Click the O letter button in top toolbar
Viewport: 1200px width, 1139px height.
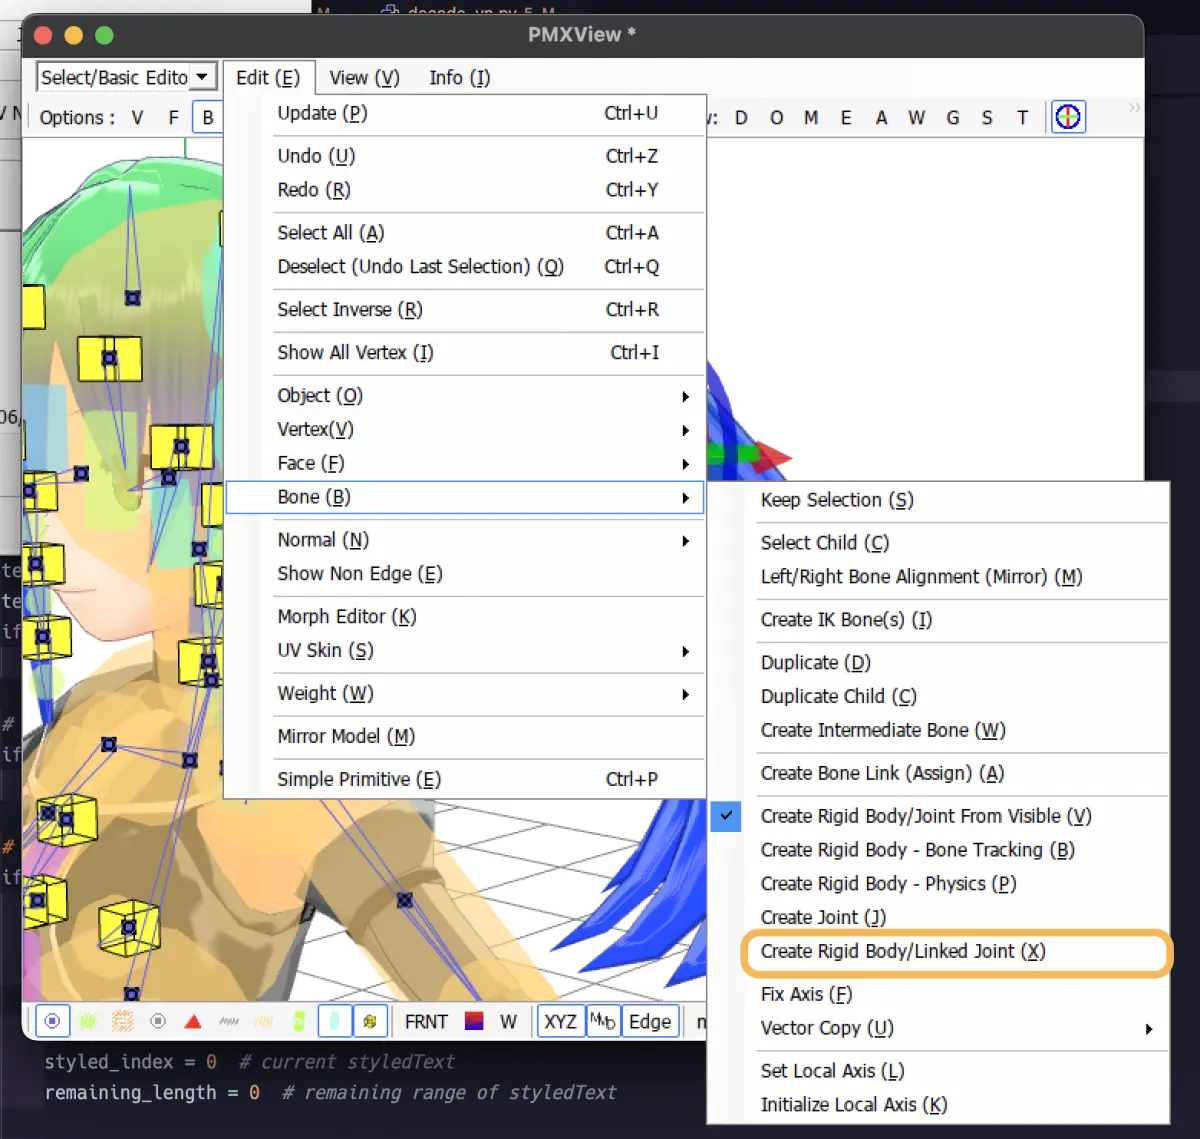(x=776, y=118)
